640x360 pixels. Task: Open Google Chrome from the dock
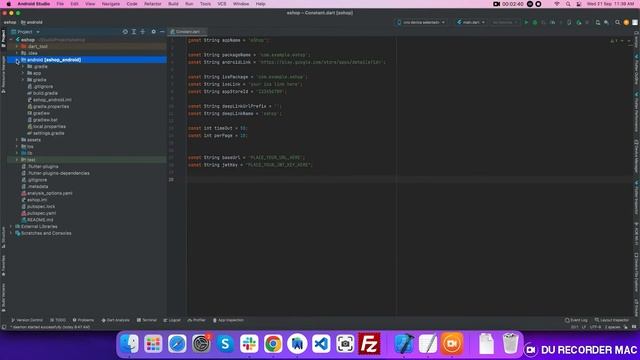273,344
